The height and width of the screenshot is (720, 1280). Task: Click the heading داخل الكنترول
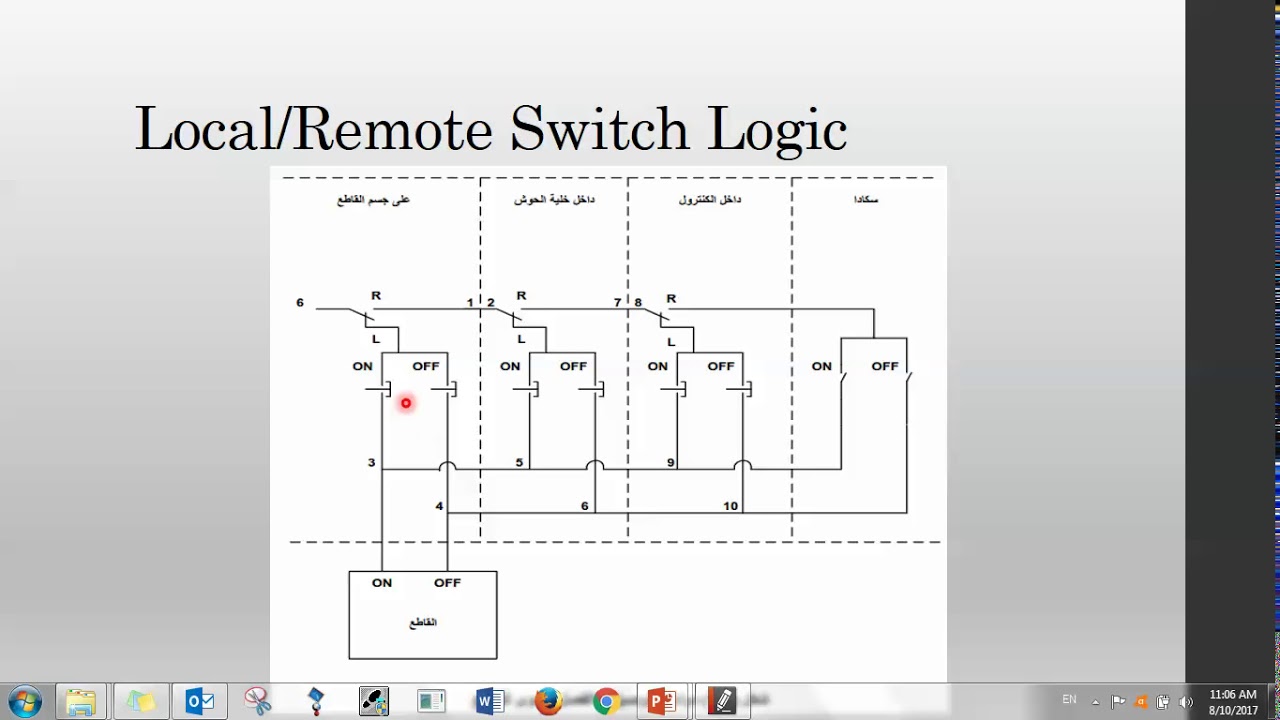(x=710, y=200)
